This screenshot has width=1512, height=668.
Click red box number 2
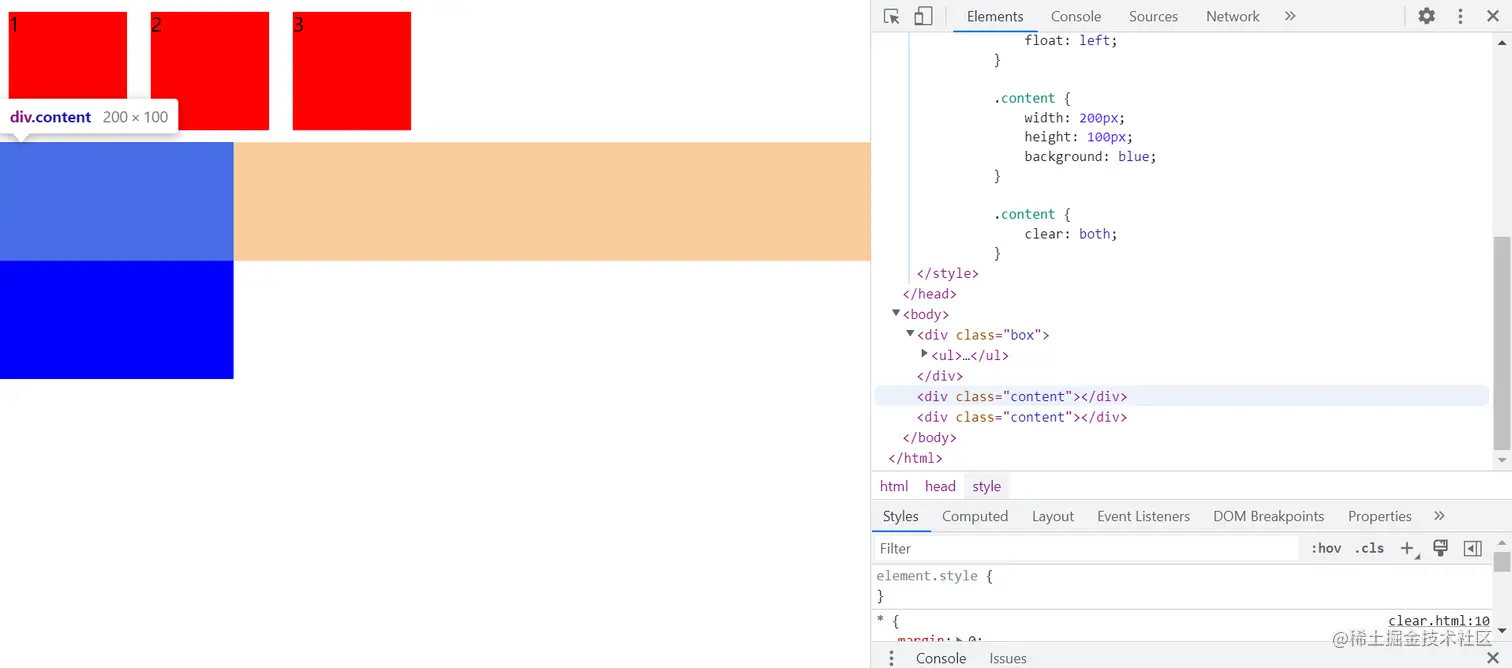(210, 71)
